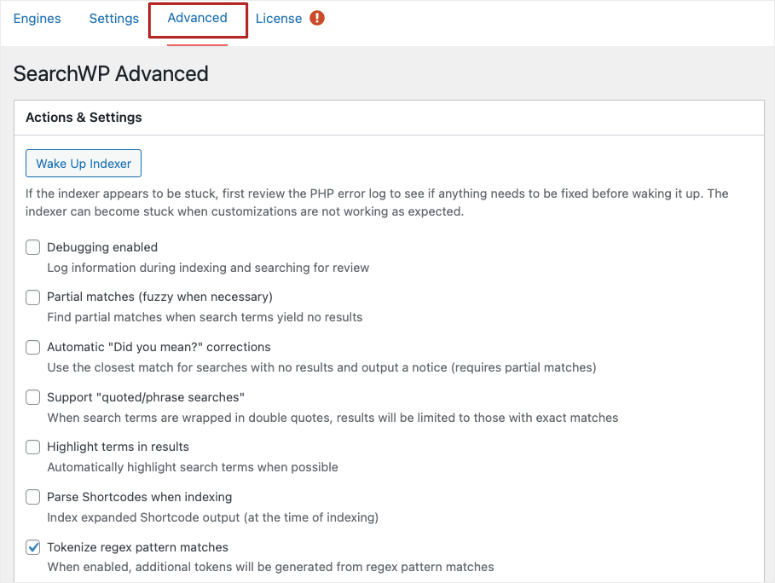Click "Automatically highlight search terms when possible" text

click(x=193, y=467)
